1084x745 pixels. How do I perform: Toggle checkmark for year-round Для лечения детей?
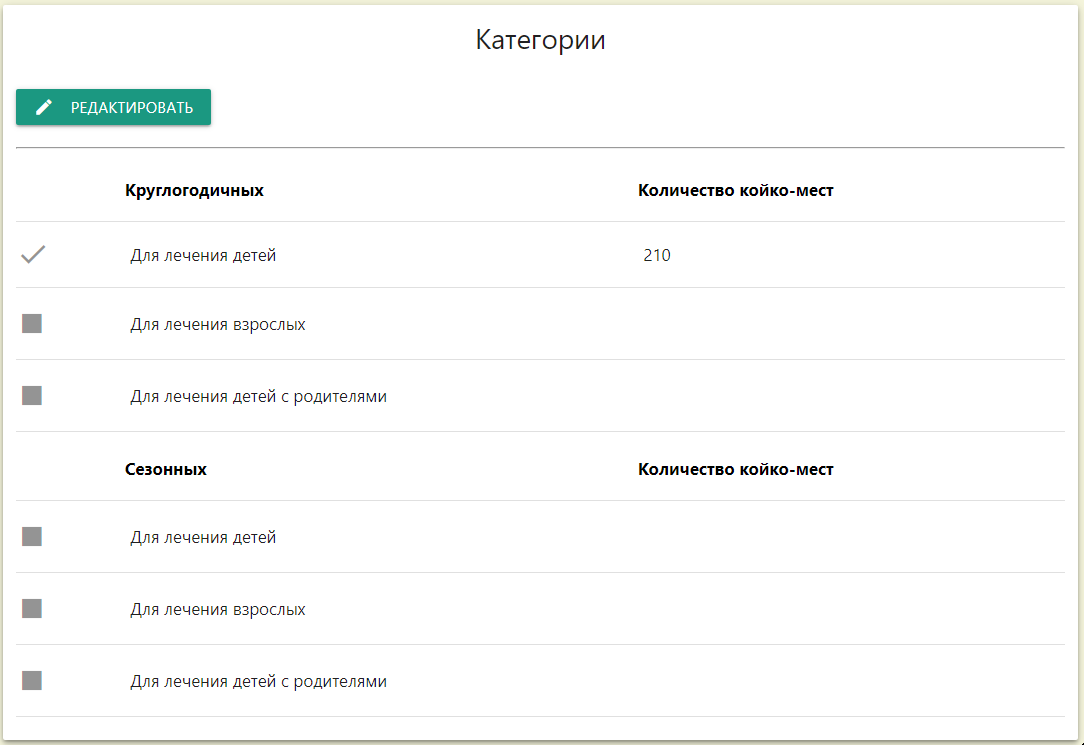click(33, 254)
